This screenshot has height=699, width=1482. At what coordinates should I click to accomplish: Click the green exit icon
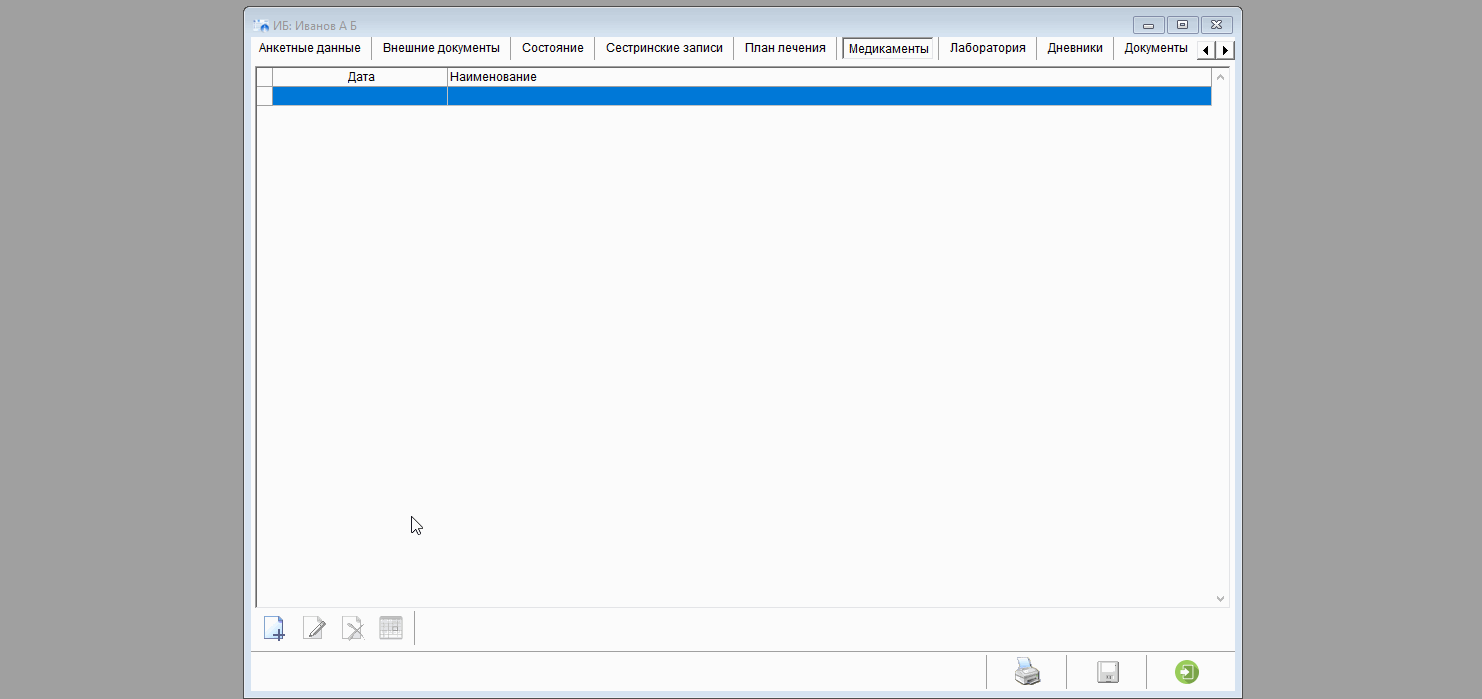click(x=1187, y=672)
